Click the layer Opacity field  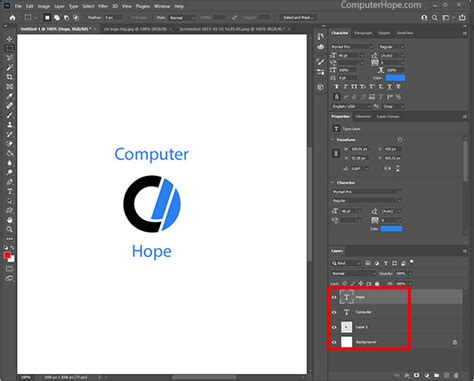point(401,274)
